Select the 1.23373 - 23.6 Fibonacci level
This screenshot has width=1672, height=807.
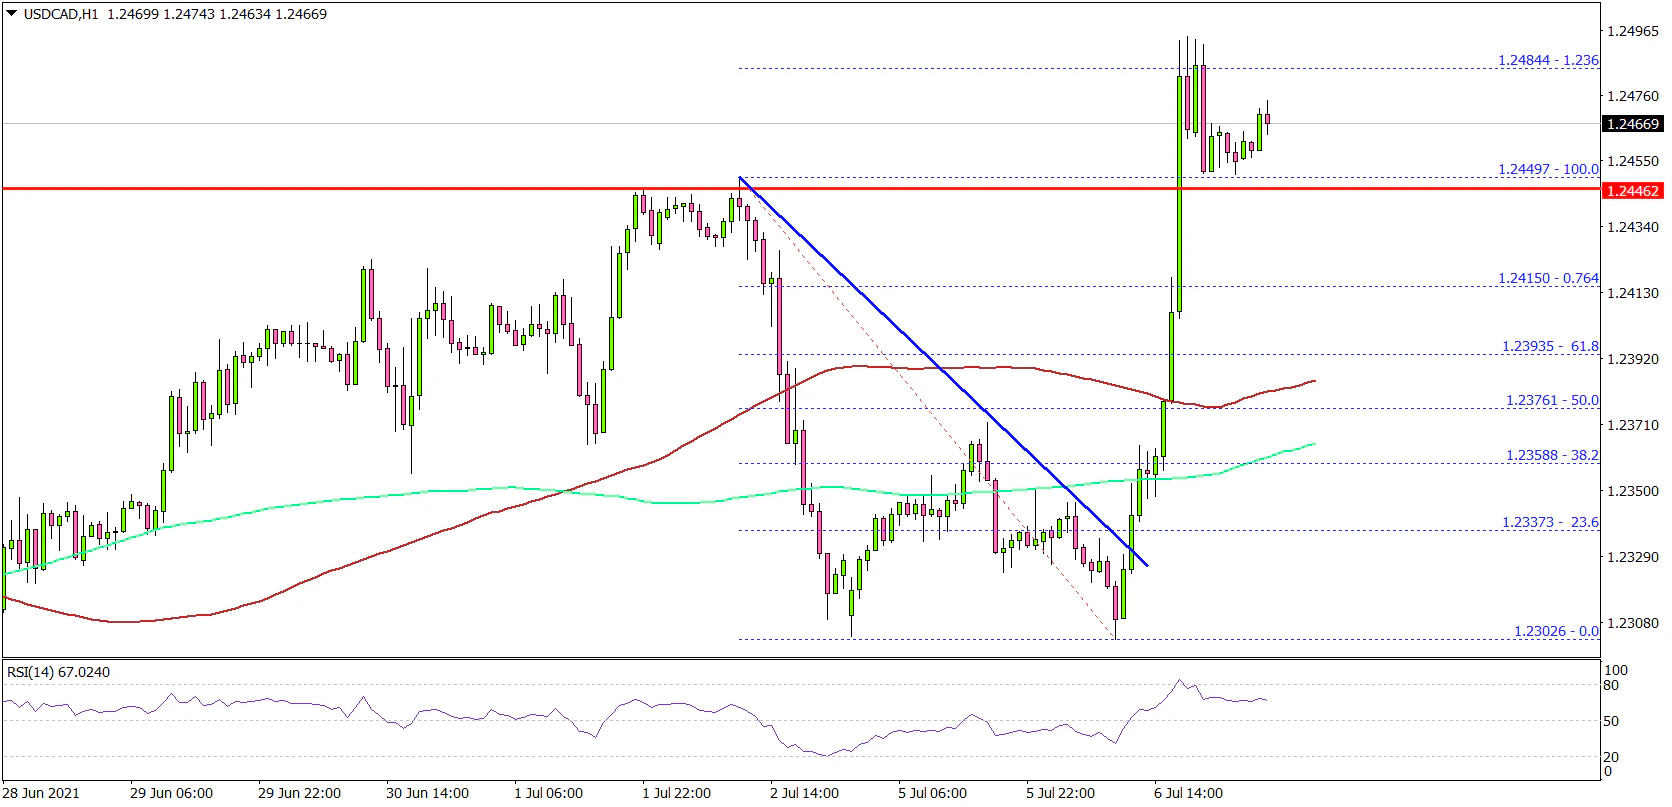pyautogui.click(x=1549, y=522)
